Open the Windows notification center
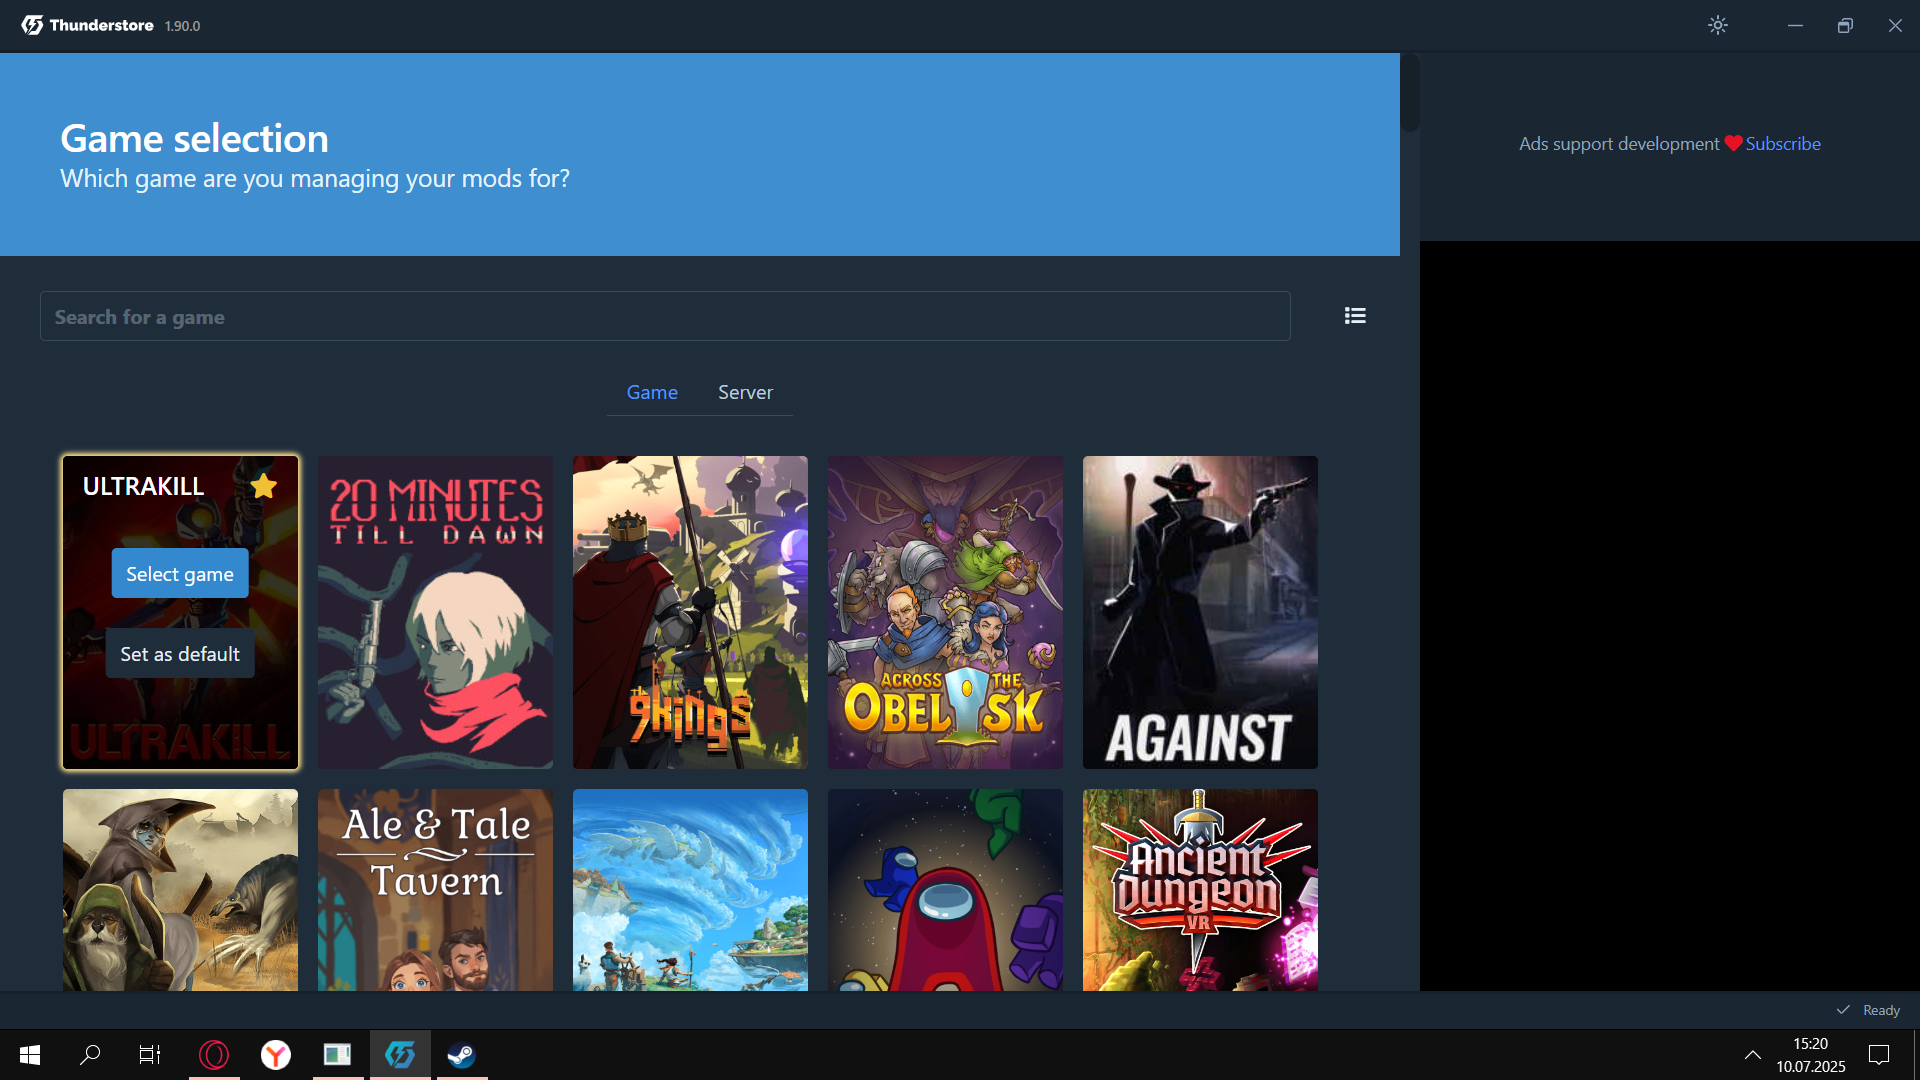The image size is (1920, 1080). pos(1879,1055)
